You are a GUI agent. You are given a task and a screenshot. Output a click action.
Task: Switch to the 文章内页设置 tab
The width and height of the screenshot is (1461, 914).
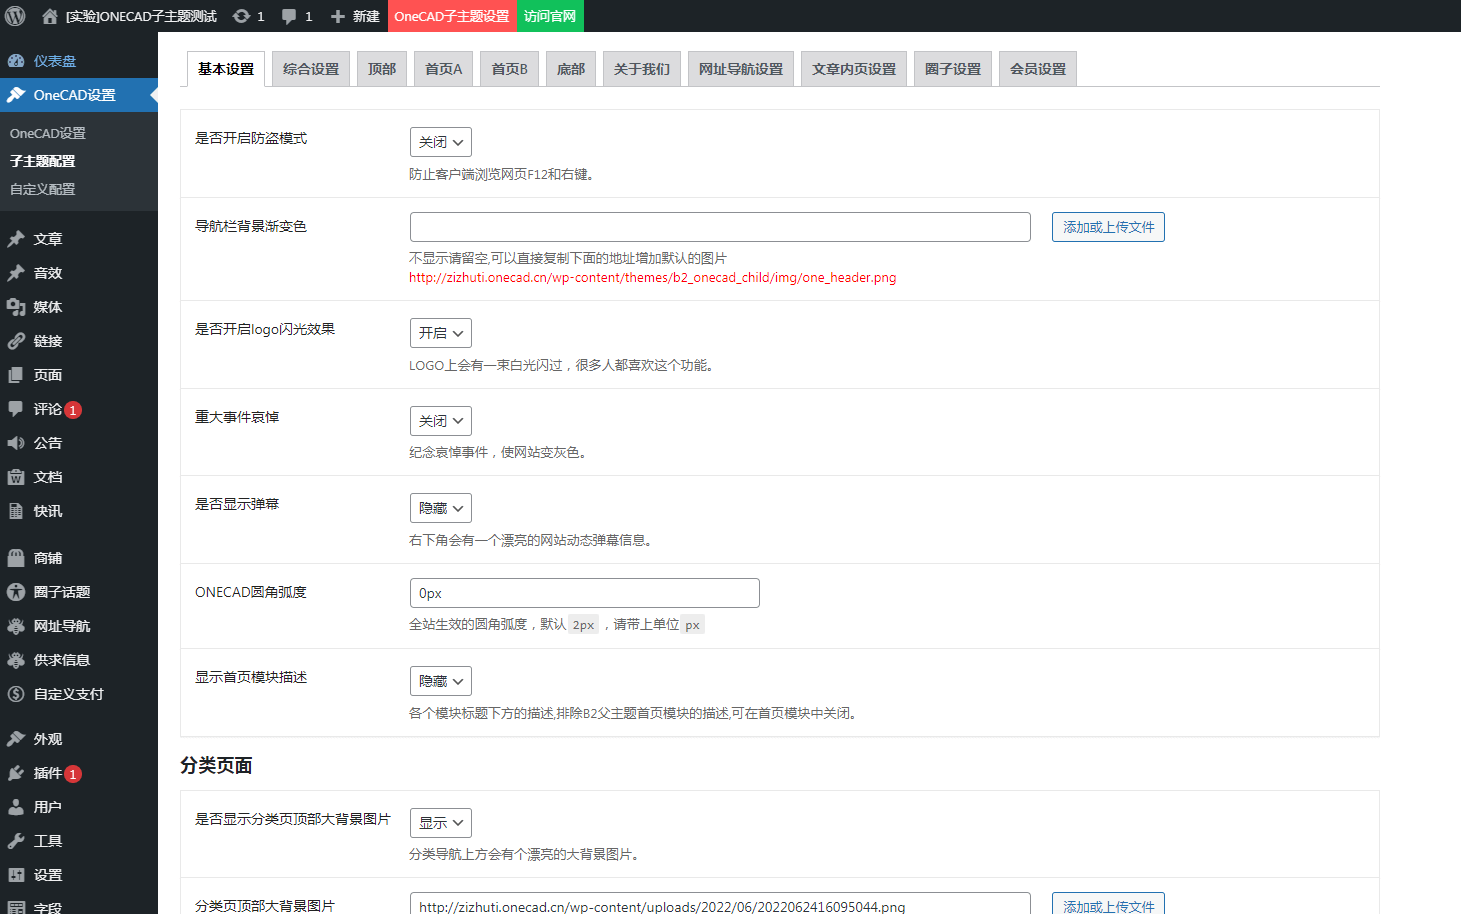(854, 69)
